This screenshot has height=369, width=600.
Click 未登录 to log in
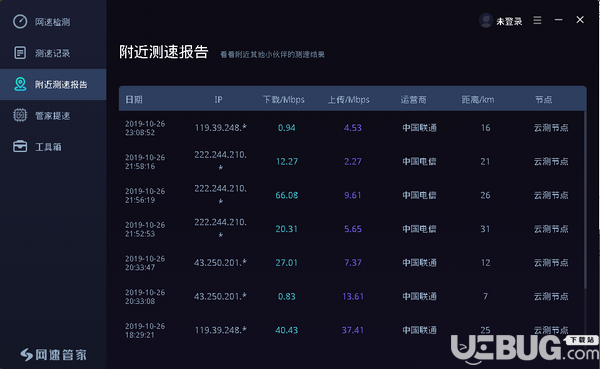coord(509,21)
